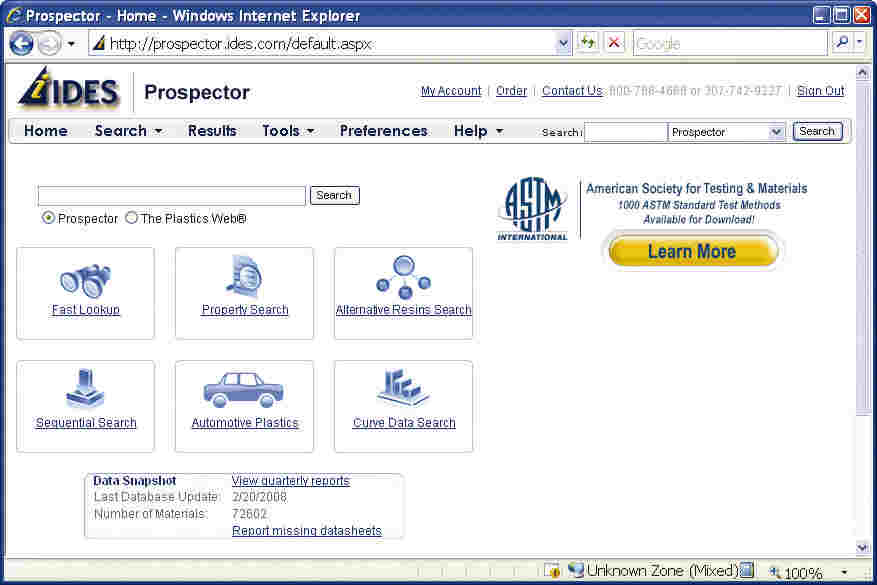Refresh the page using the green arrows icon
The height and width of the screenshot is (585, 877).
coord(587,43)
